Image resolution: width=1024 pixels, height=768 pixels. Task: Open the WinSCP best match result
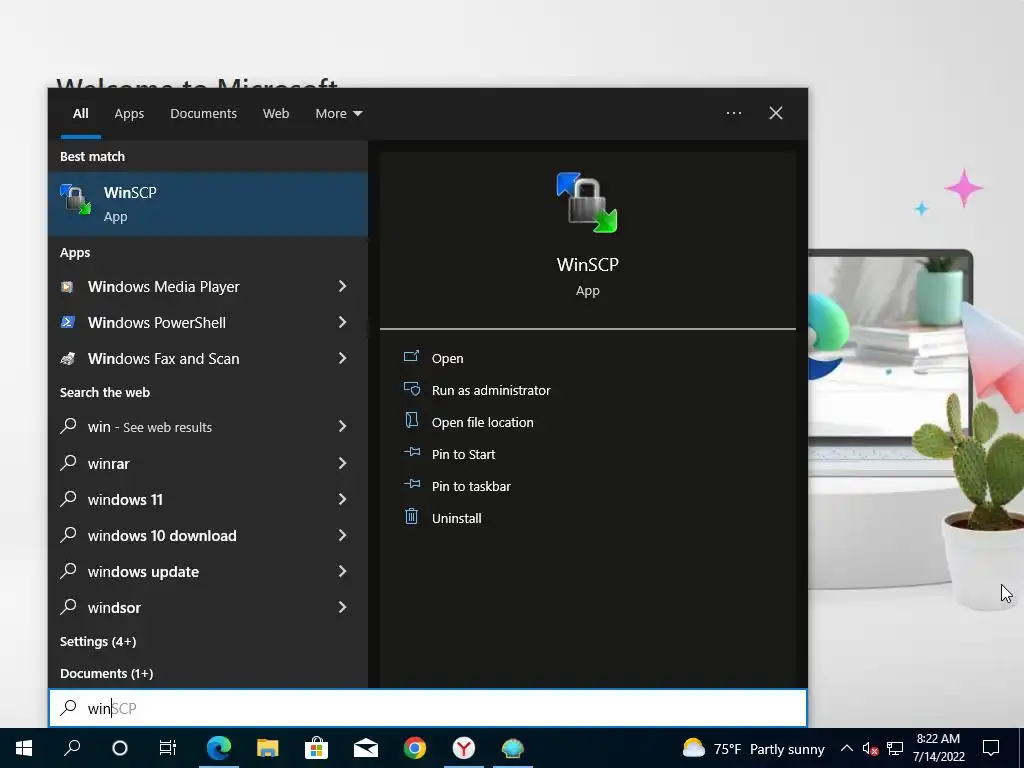[208, 204]
